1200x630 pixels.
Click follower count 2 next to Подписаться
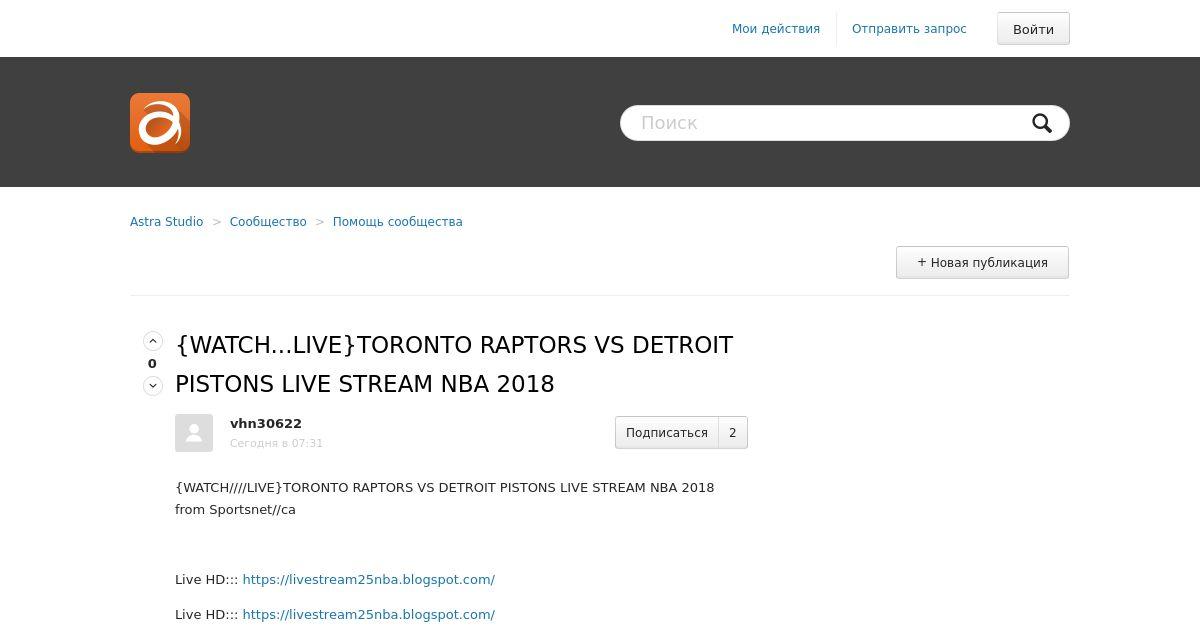733,433
